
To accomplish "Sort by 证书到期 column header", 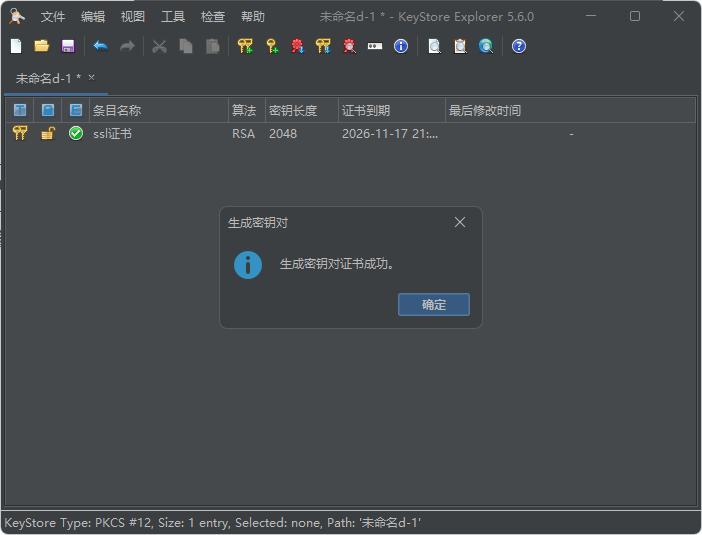I will tap(390, 110).
